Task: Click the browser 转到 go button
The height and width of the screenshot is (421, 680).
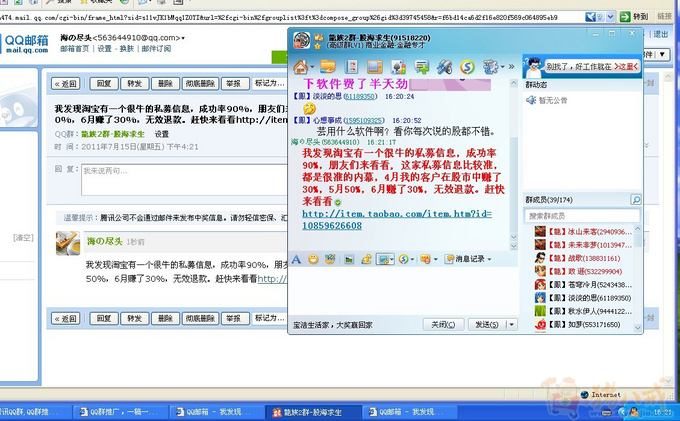Action: tap(634, 16)
